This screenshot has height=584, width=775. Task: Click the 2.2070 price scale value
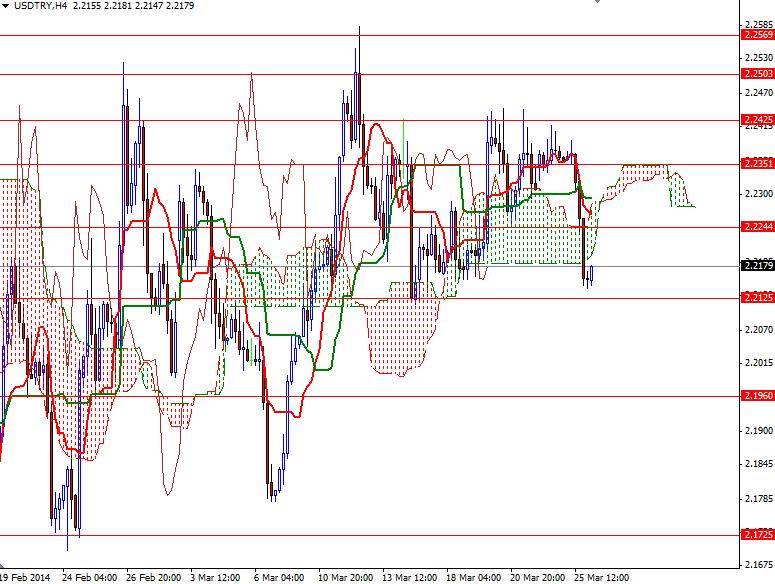759,330
